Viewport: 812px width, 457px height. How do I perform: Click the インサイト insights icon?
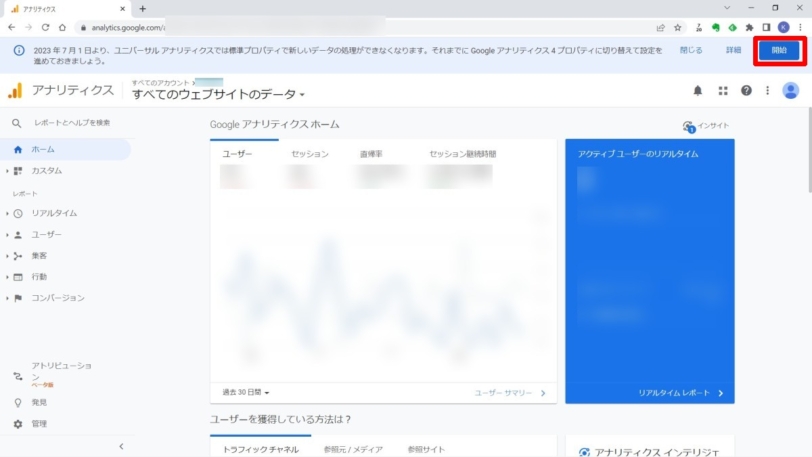pyautogui.click(x=688, y=126)
